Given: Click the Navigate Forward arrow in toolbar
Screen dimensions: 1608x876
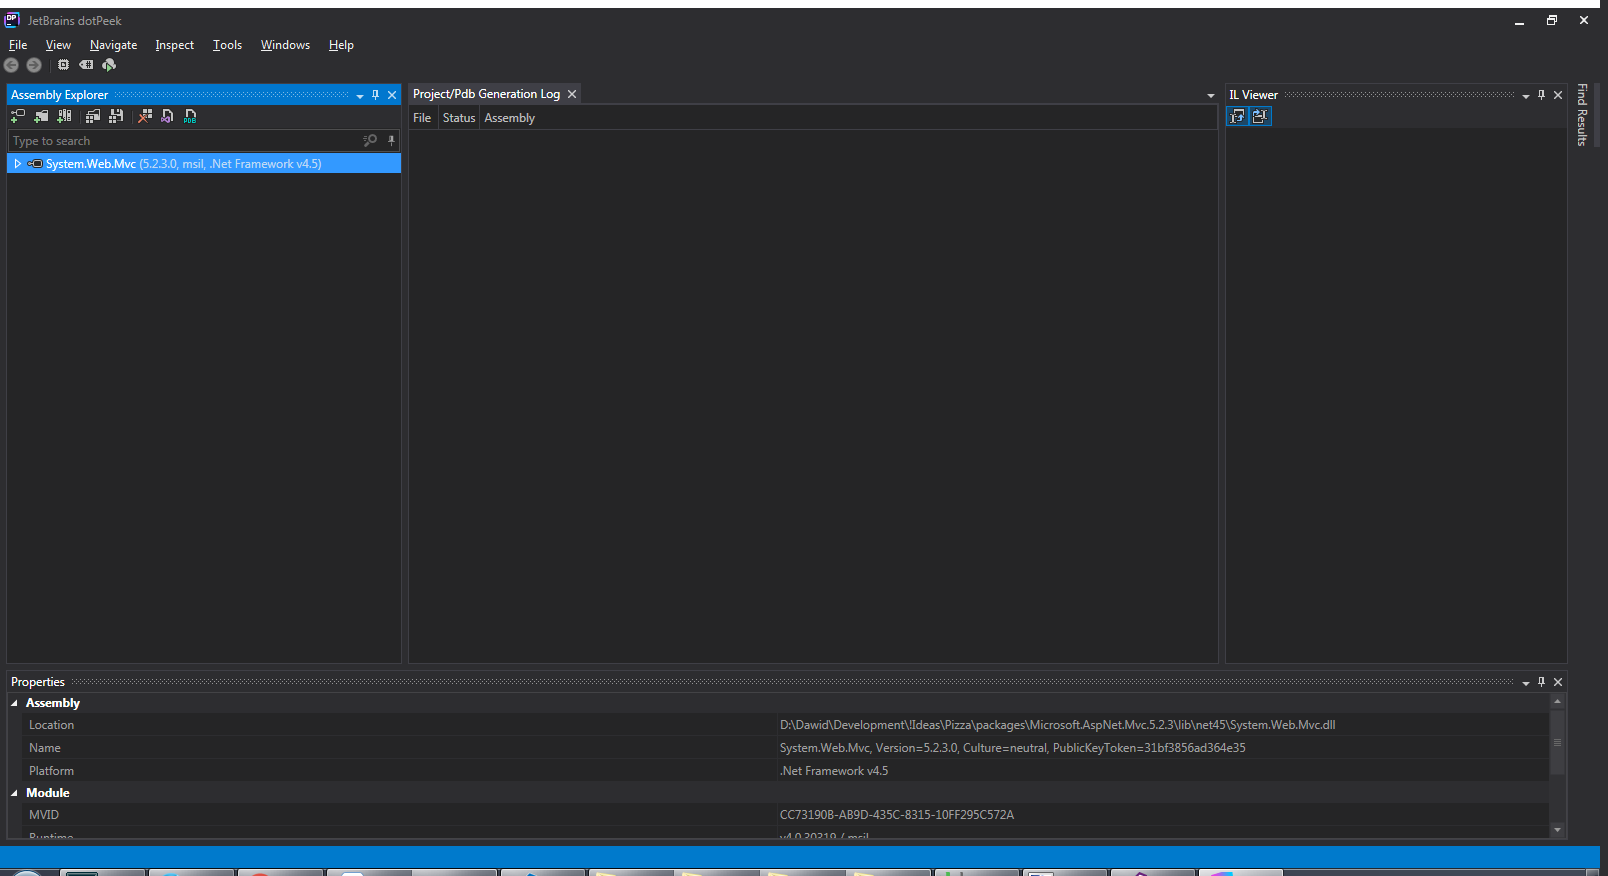Looking at the screenshot, I should click(x=34, y=65).
